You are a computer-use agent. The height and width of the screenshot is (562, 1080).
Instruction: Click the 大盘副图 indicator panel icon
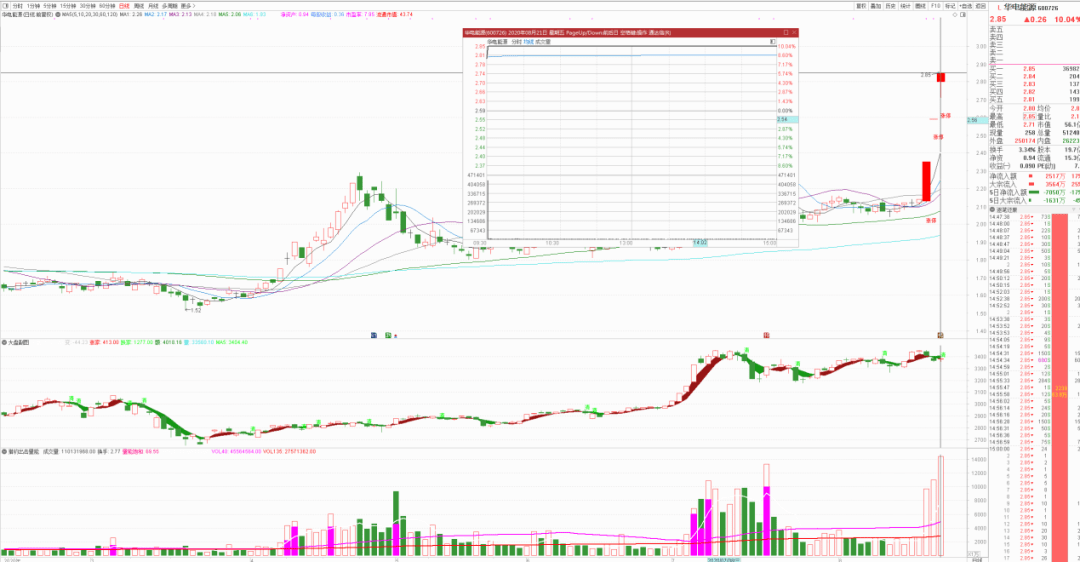pos(4,342)
